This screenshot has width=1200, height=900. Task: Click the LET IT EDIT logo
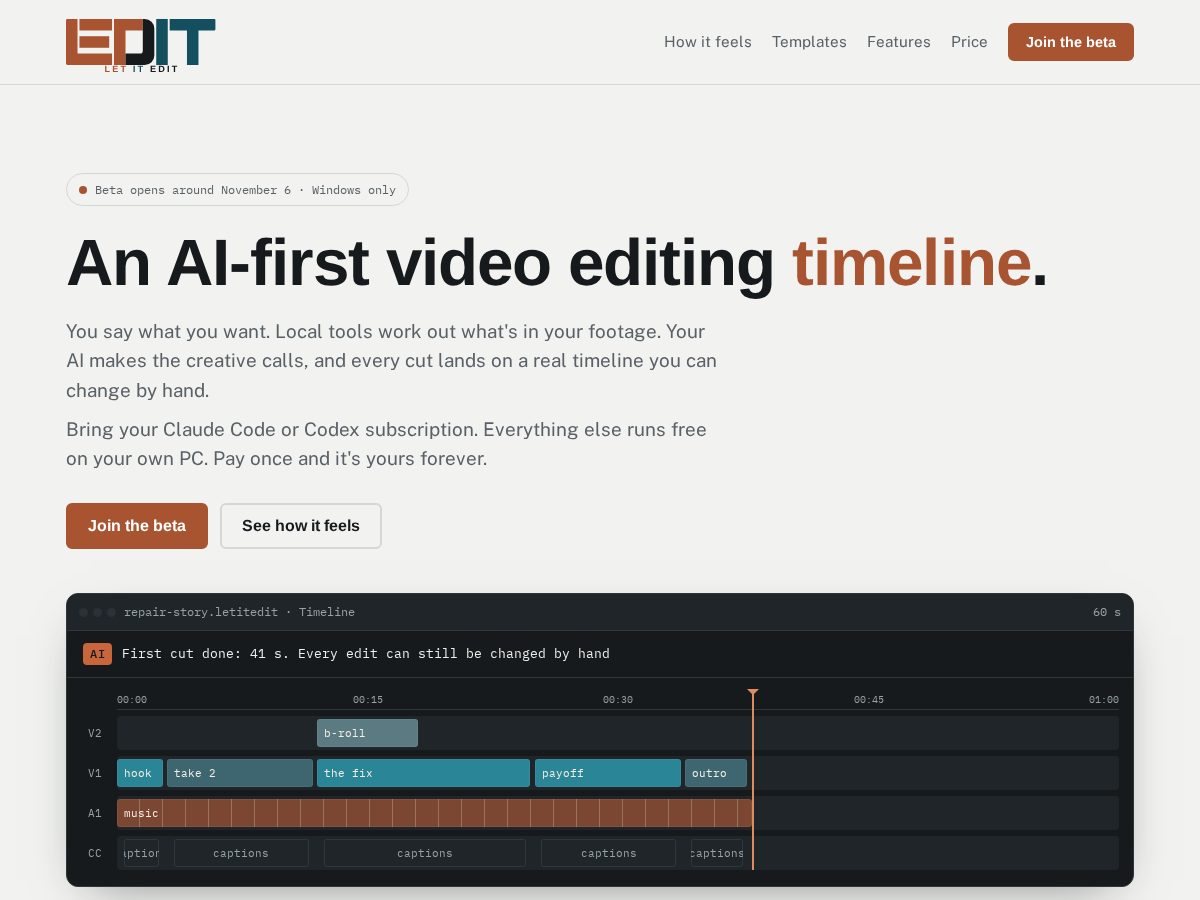[x=141, y=45]
